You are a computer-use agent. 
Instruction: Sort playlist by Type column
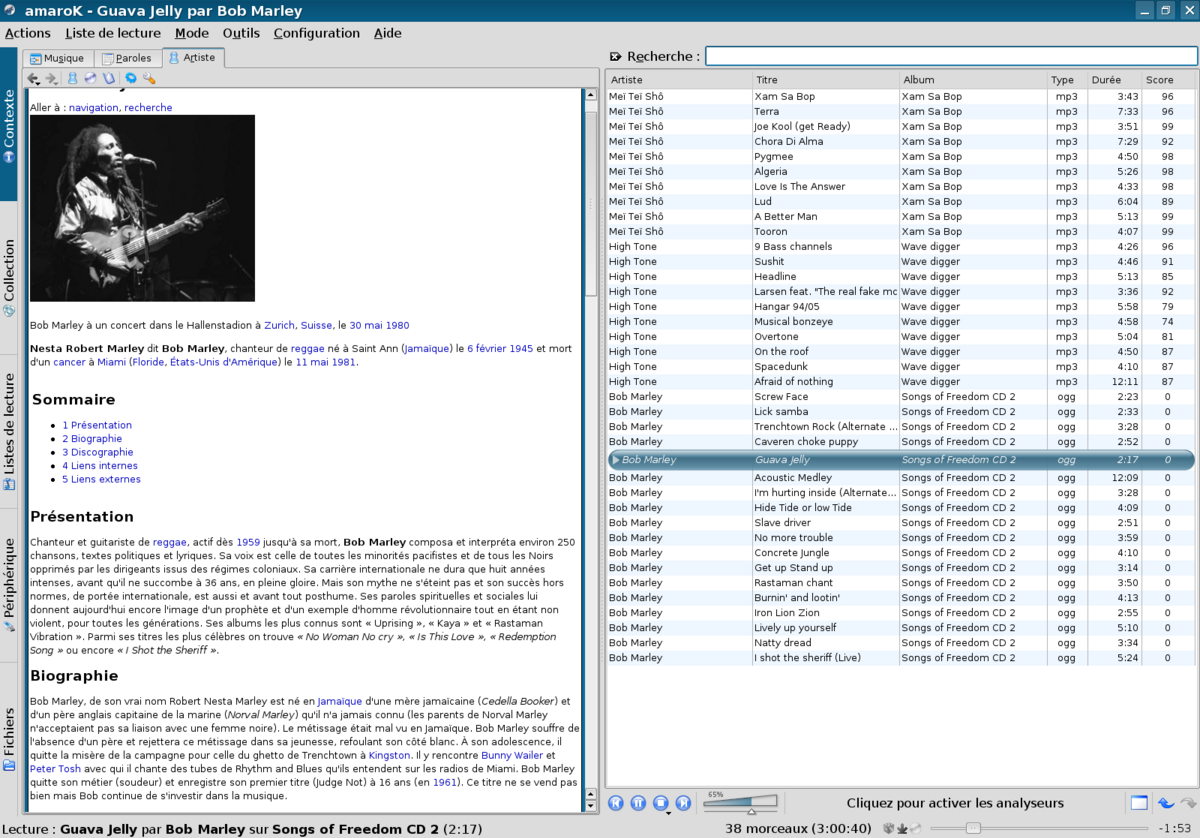(1067, 80)
